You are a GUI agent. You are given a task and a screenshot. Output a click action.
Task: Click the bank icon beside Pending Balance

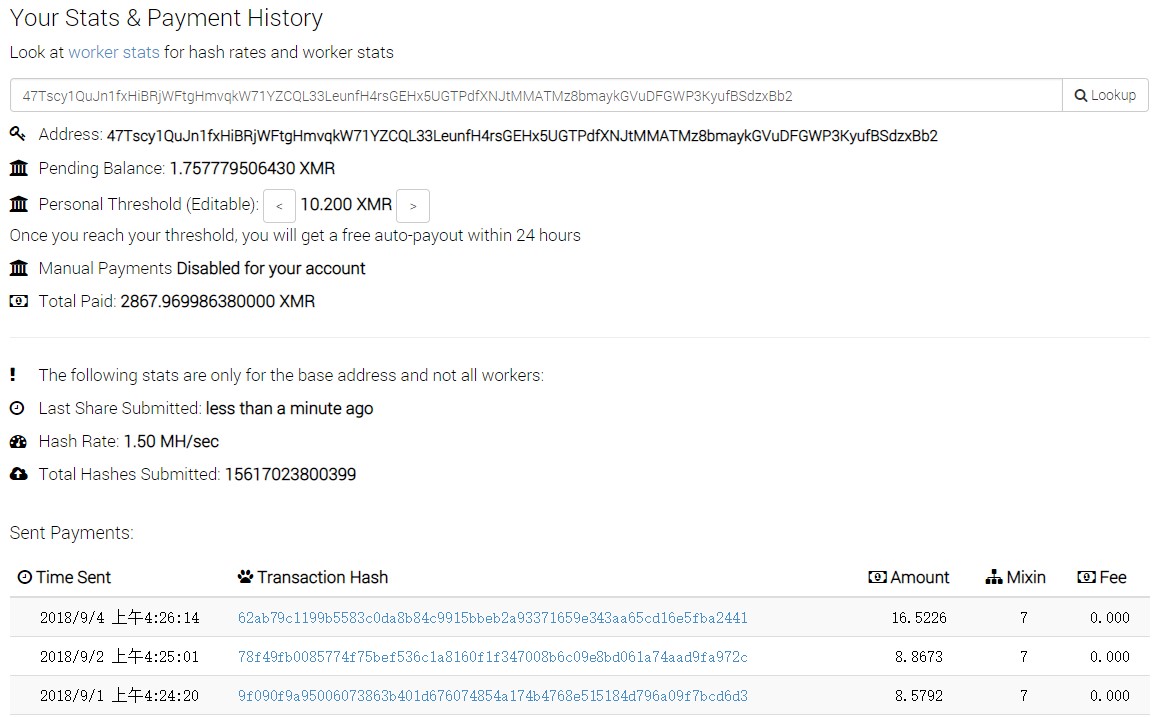(x=18, y=169)
